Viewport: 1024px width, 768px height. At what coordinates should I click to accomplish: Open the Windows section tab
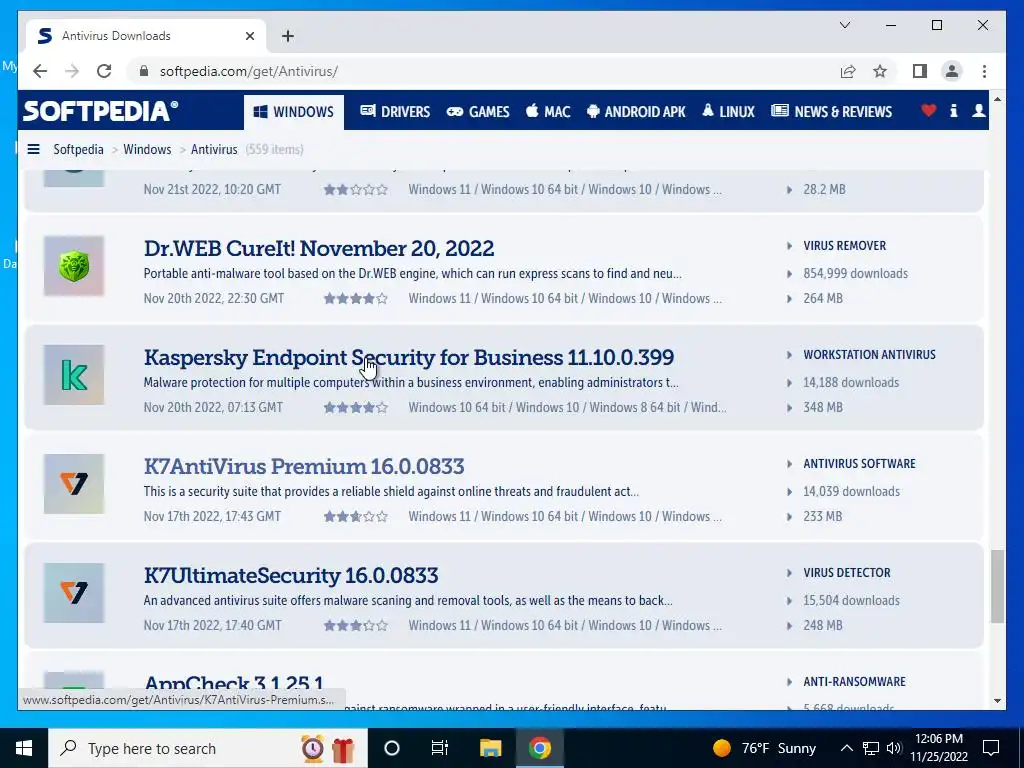(294, 112)
